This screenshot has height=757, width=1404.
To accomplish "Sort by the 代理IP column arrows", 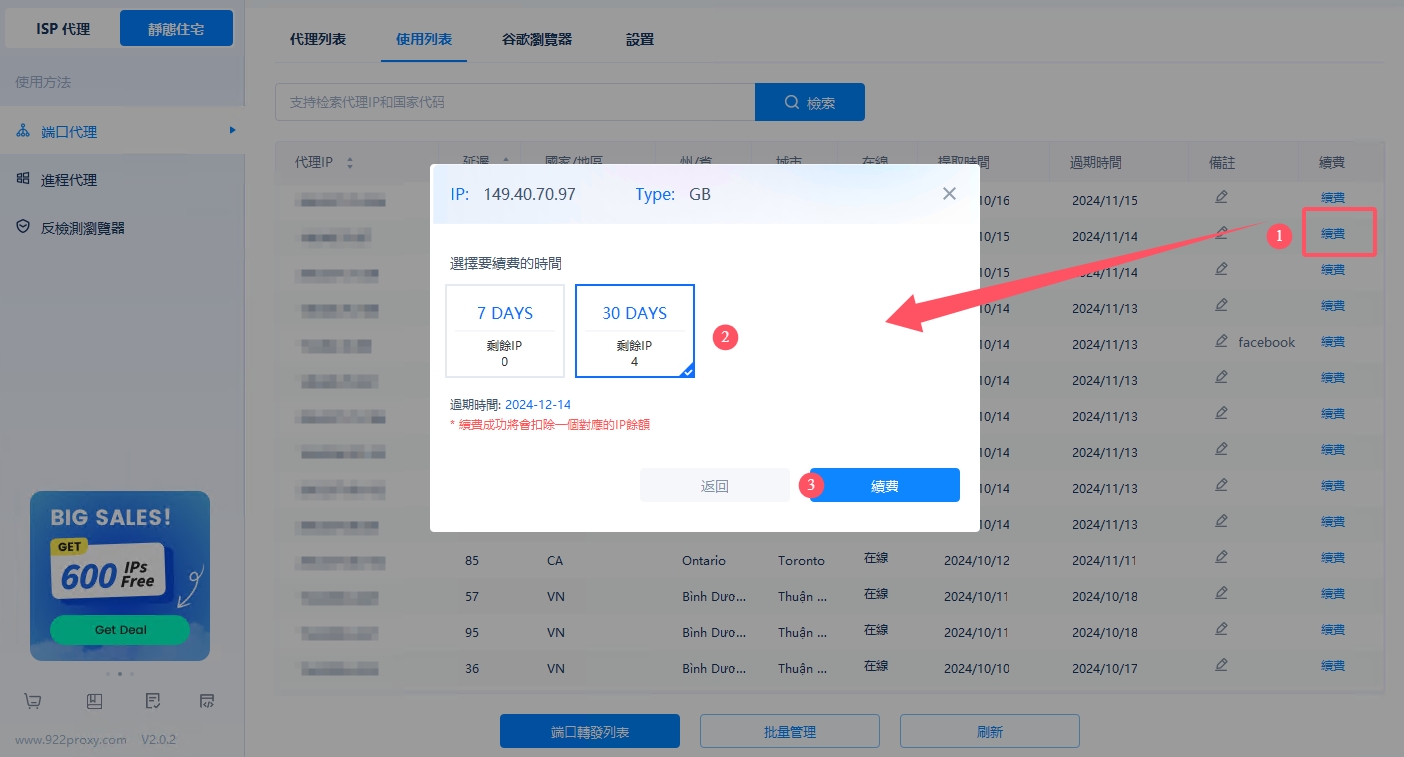I will tap(350, 163).
